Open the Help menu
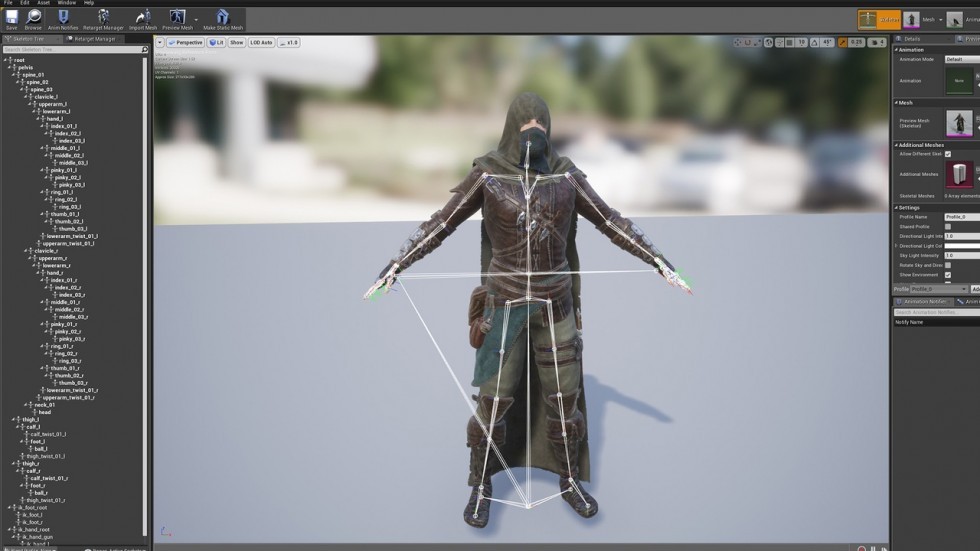Viewport: 980px width, 551px height. pyautogui.click(x=89, y=2)
